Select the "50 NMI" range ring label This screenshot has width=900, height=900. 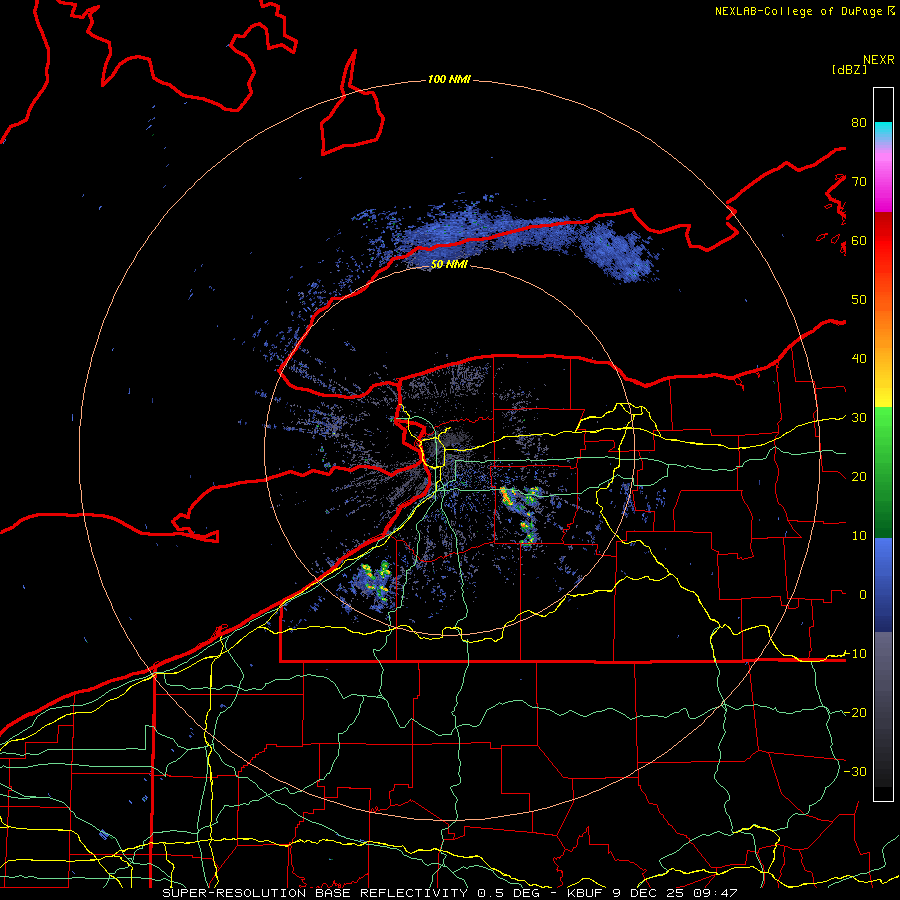pos(449,265)
